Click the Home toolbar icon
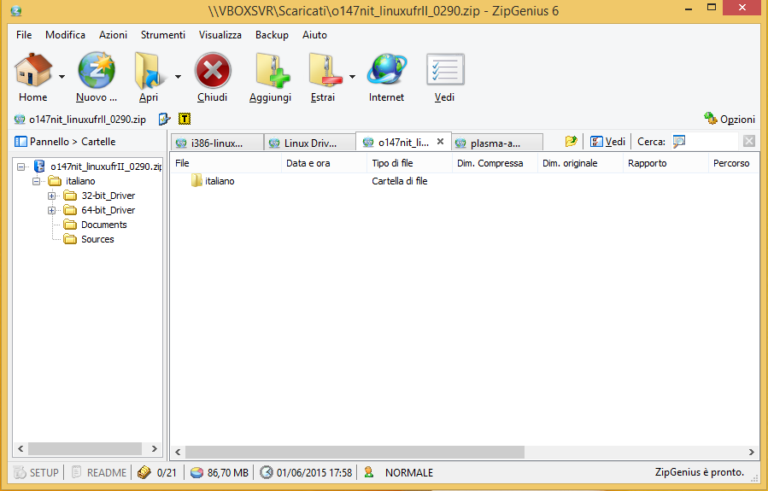The image size is (768, 491). click(32, 72)
